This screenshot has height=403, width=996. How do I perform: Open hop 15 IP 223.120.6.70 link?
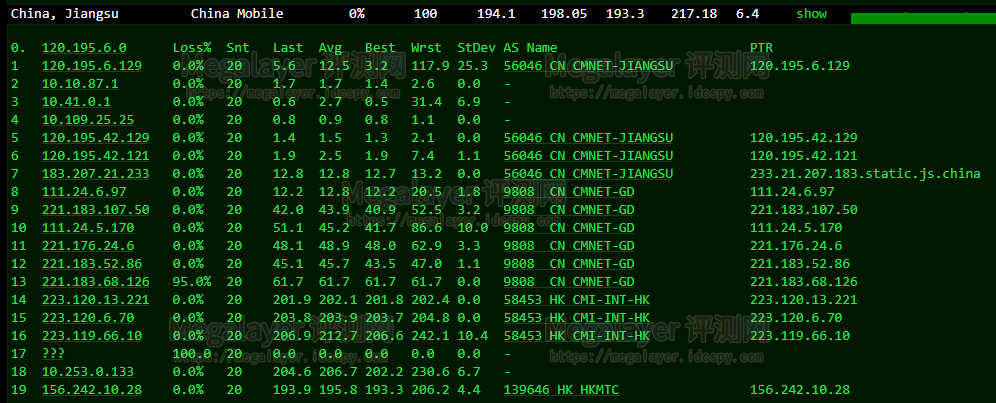(88, 318)
